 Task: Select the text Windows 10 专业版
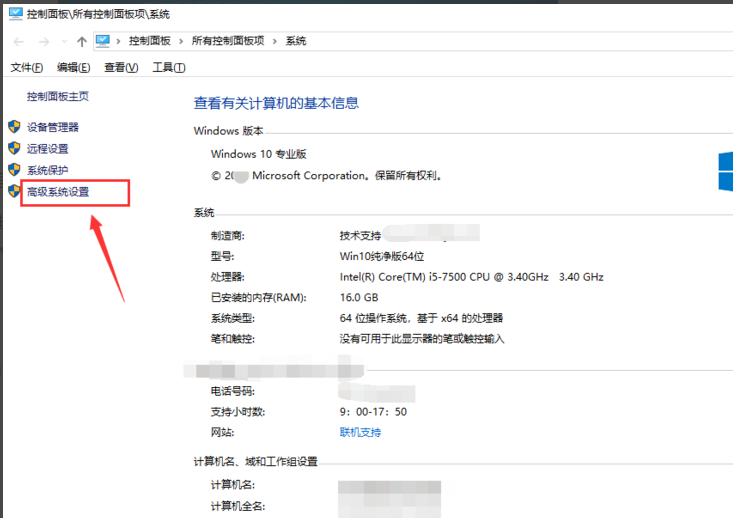click(259, 154)
